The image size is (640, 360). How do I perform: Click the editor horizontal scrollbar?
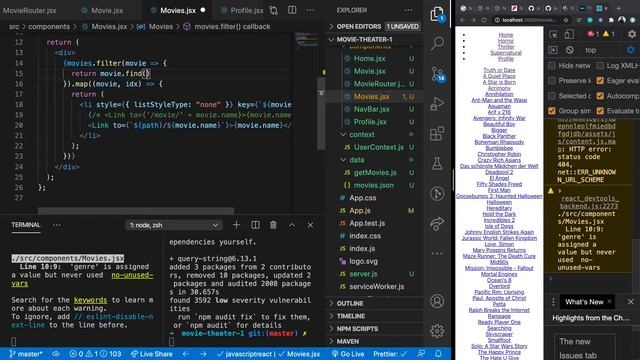coord(136,211)
